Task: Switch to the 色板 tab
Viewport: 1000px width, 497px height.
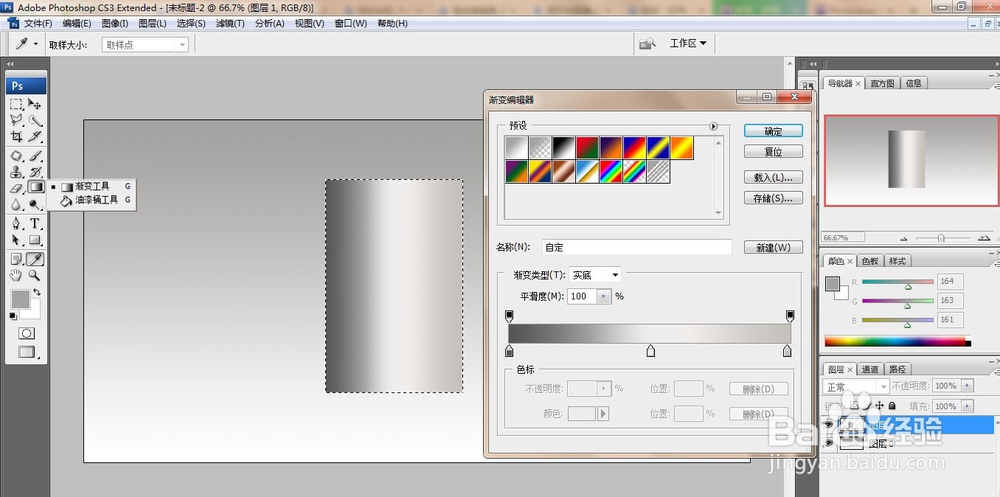Action: pyautogui.click(x=870, y=261)
